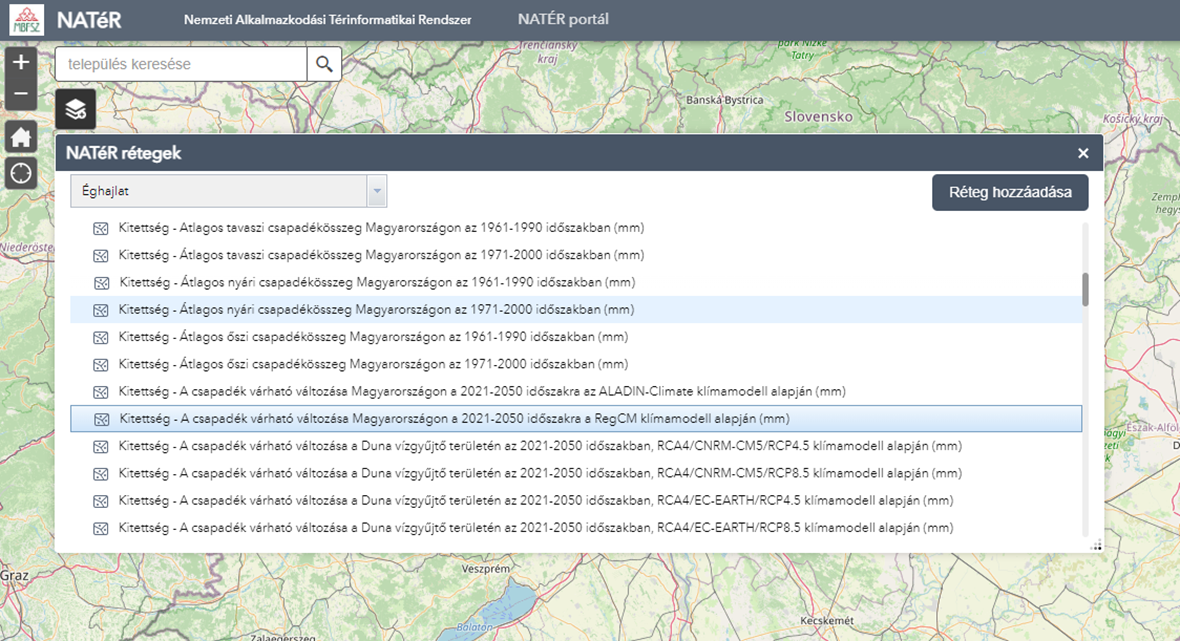Image resolution: width=1180 pixels, height=641 pixels.
Task: Click the magnifier search button
Action: [324, 64]
